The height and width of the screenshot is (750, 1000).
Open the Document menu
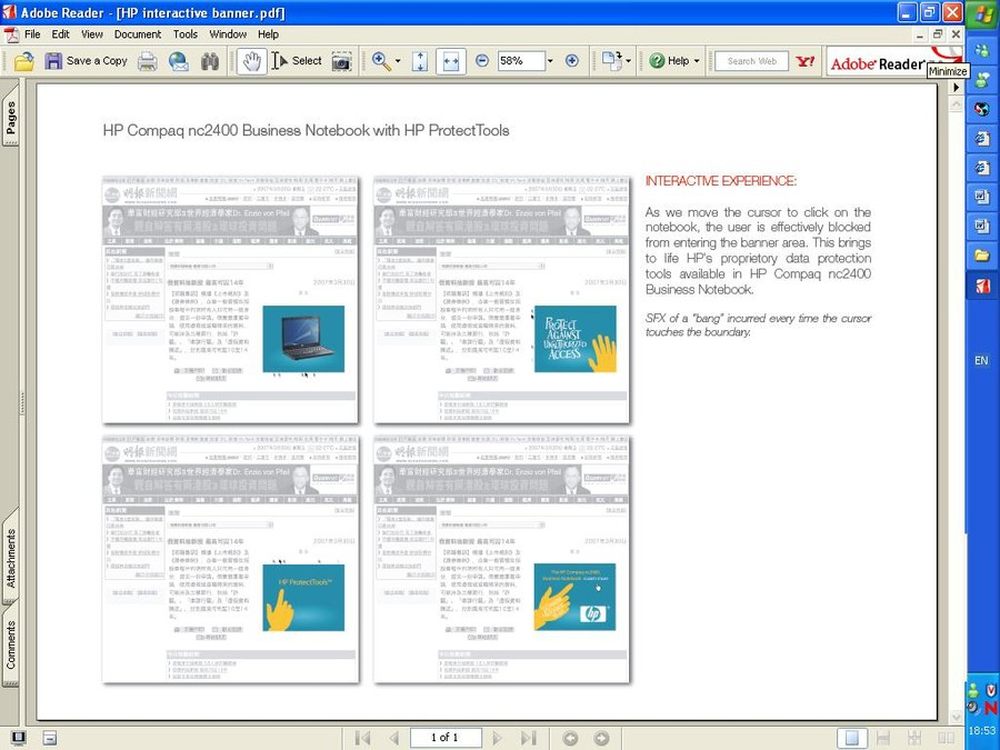point(137,34)
